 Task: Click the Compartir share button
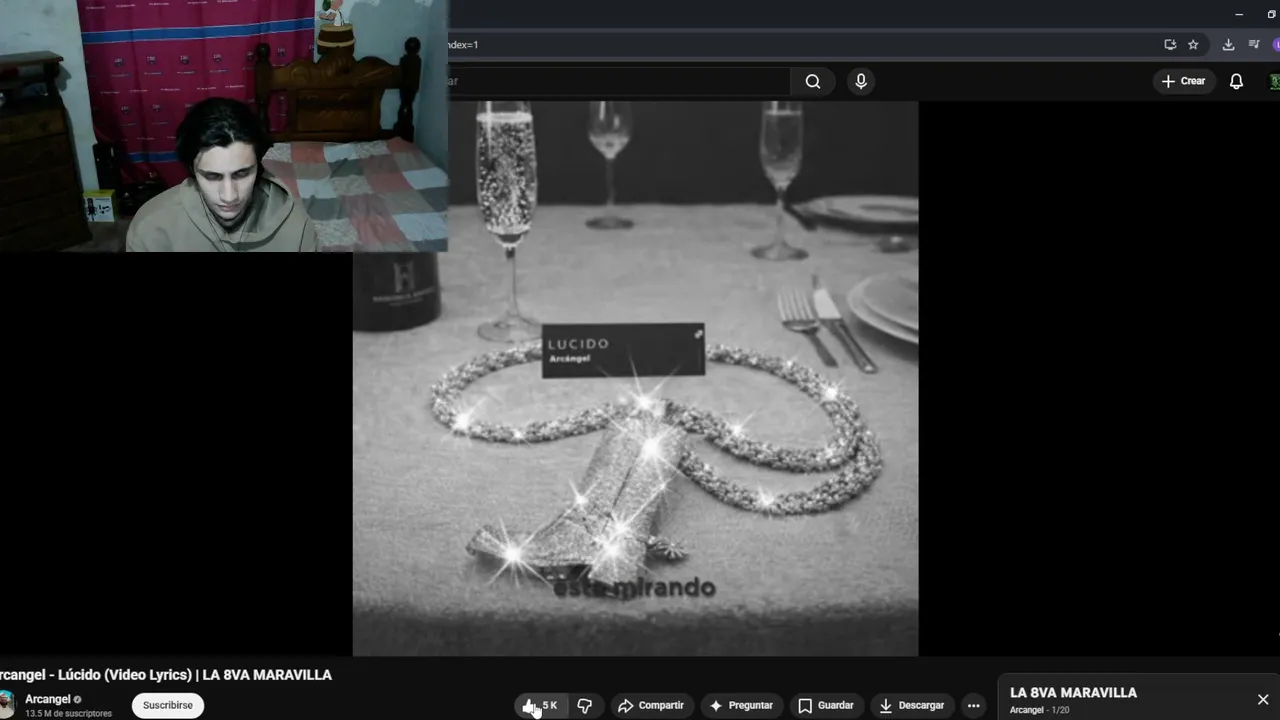(651, 705)
